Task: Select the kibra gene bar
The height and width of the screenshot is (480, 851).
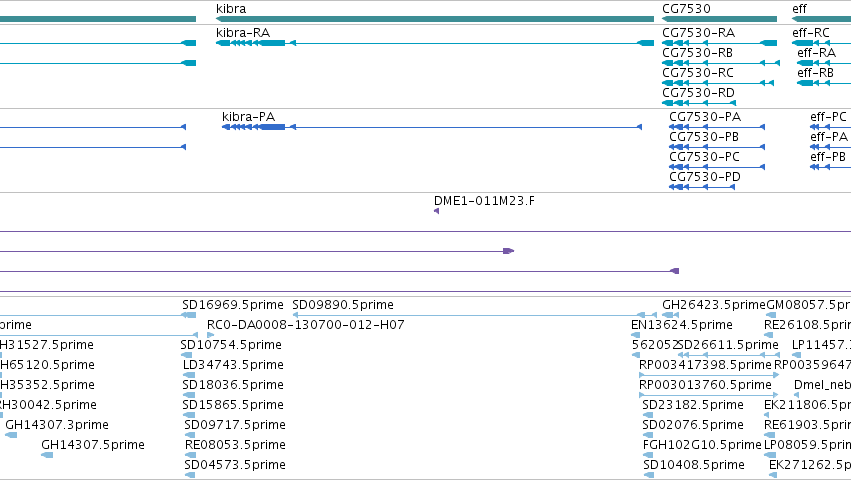Action: coord(435,19)
